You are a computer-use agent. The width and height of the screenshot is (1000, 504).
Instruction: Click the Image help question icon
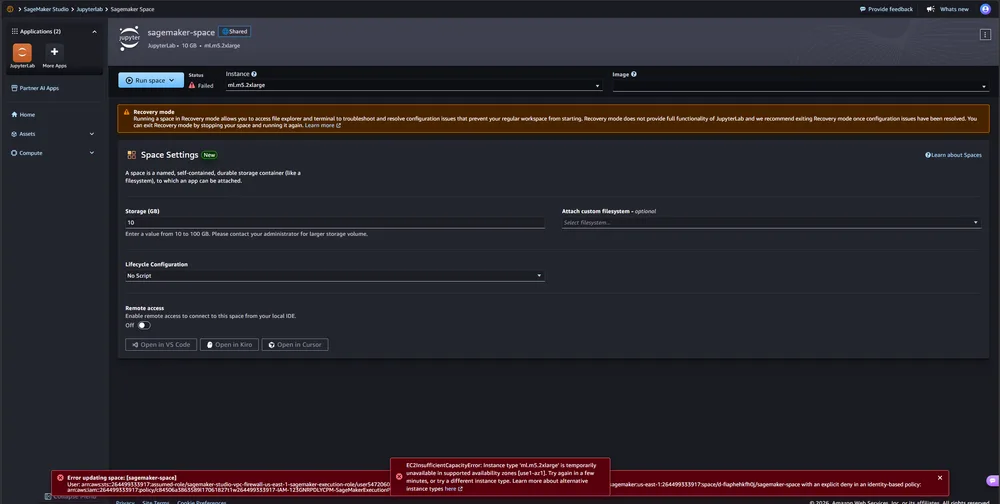point(633,74)
